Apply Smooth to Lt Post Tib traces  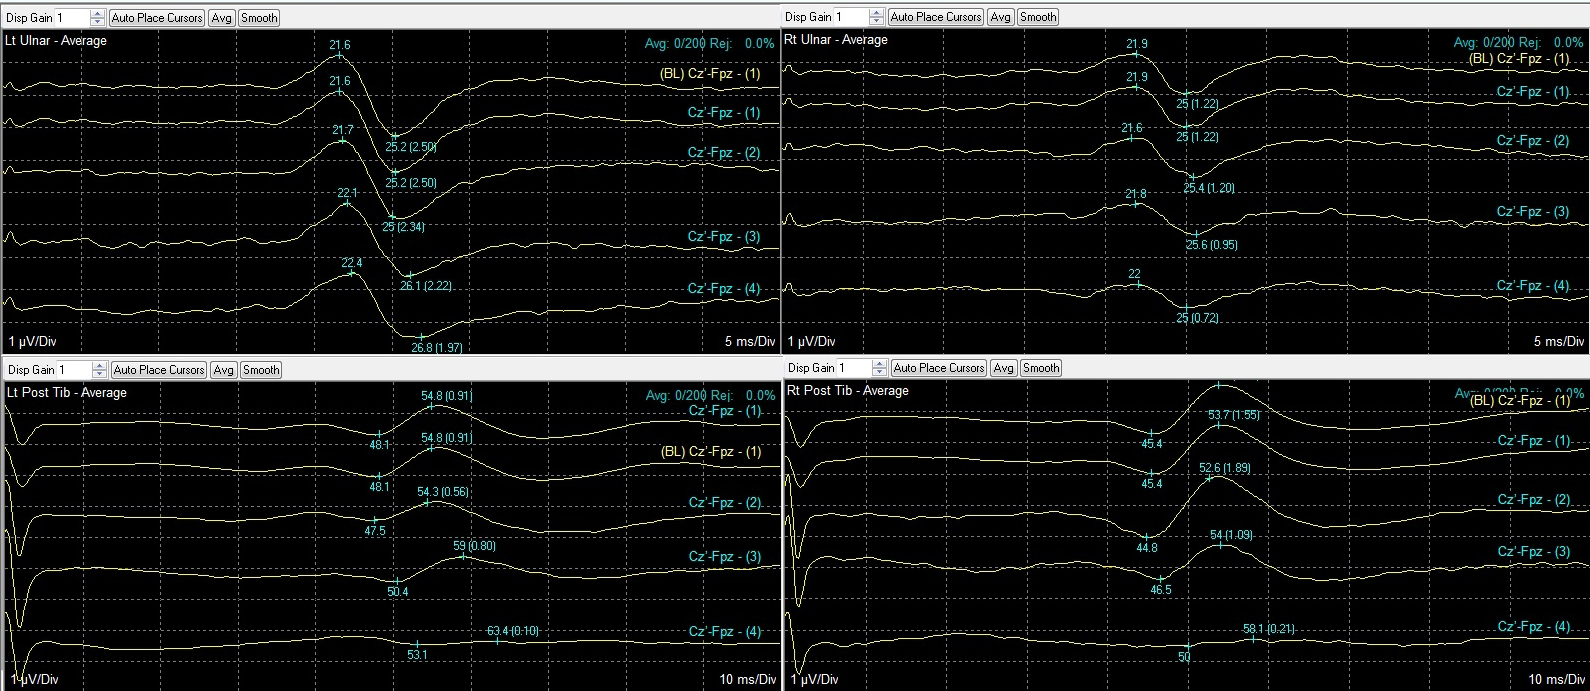pyautogui.click(x=261, y=370)
